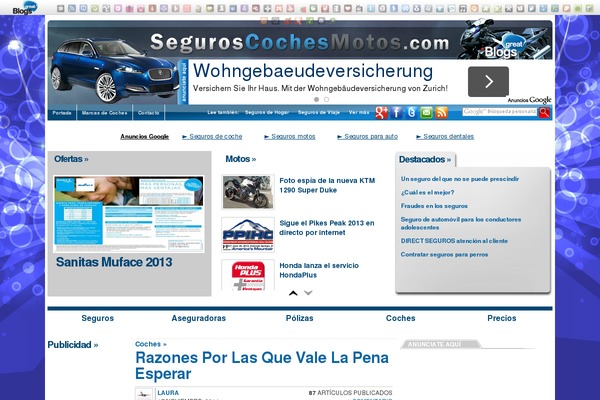This screenshot has width=600, height=400.
Task: Open the Facebook social icon
Action: coord(396,113)
